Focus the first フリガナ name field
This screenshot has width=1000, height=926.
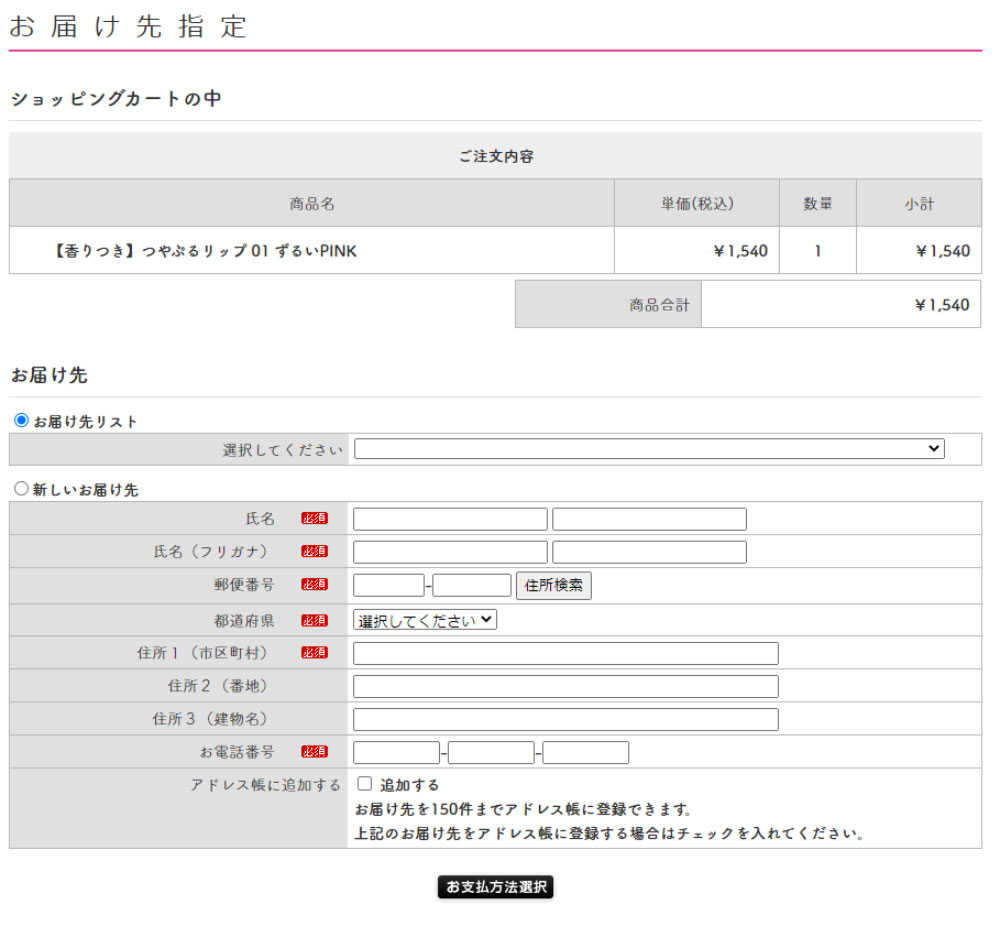point(450,552)
